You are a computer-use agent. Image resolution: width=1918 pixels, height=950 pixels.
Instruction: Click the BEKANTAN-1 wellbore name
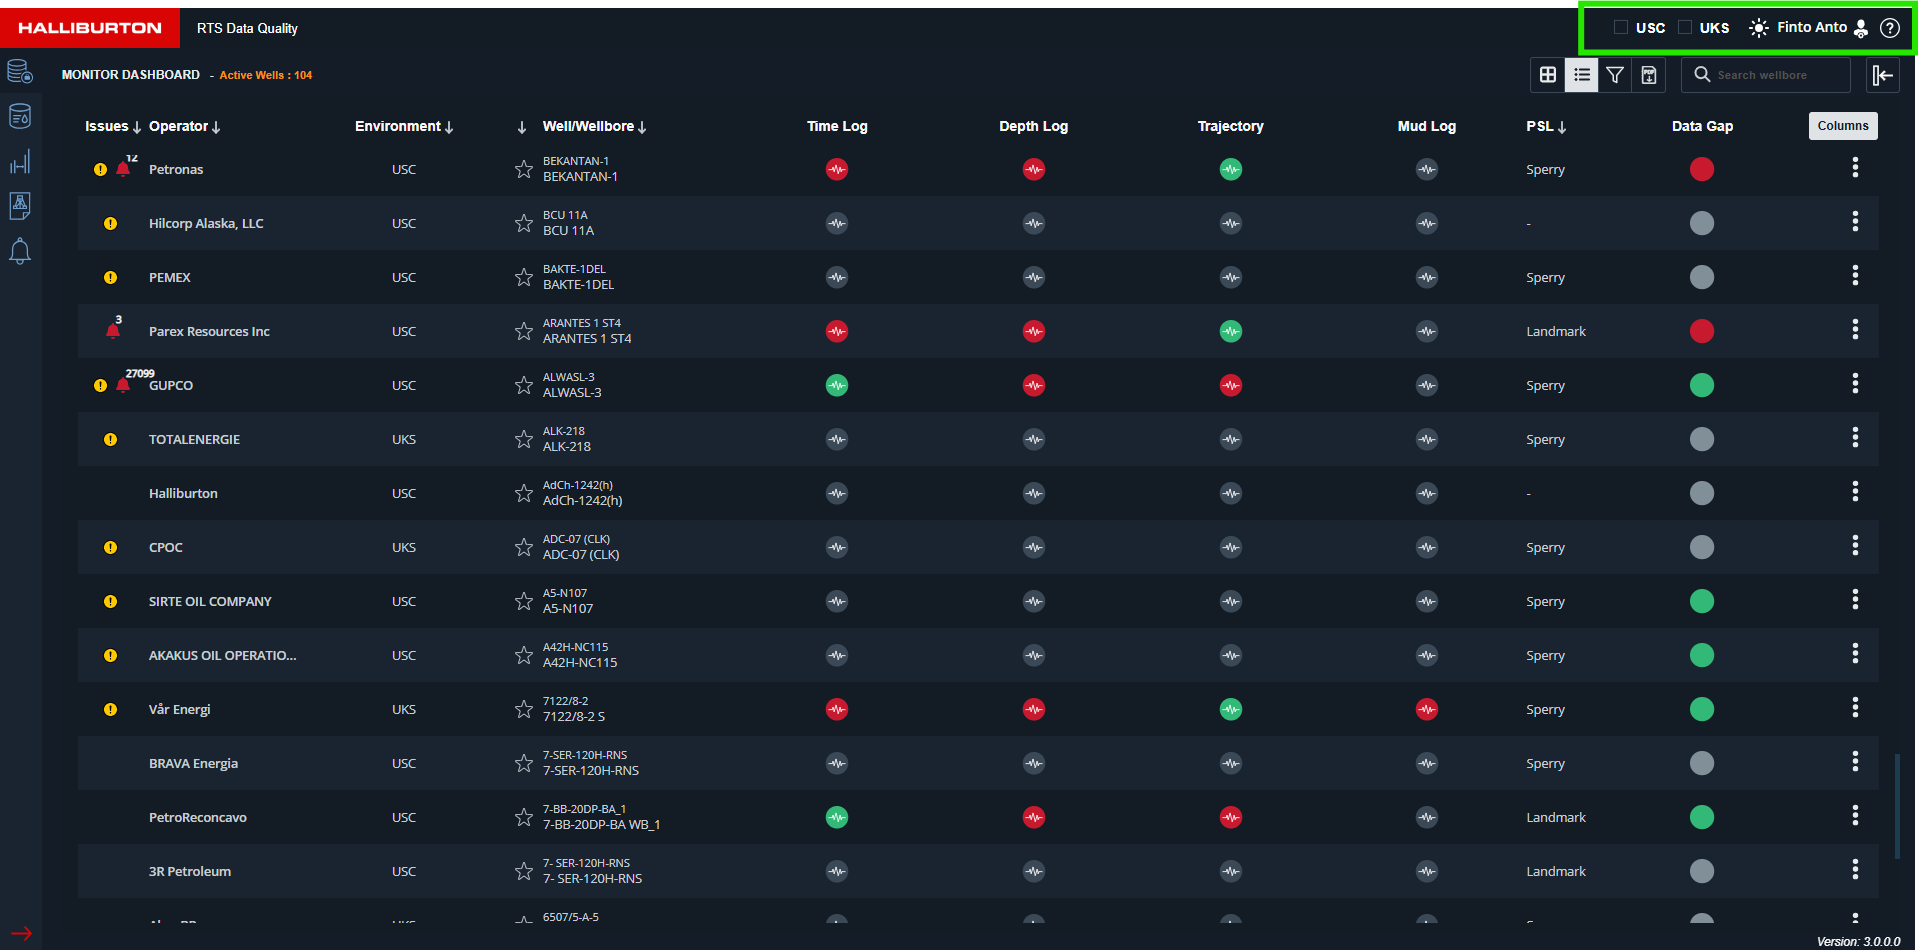(x=580, y=177)
